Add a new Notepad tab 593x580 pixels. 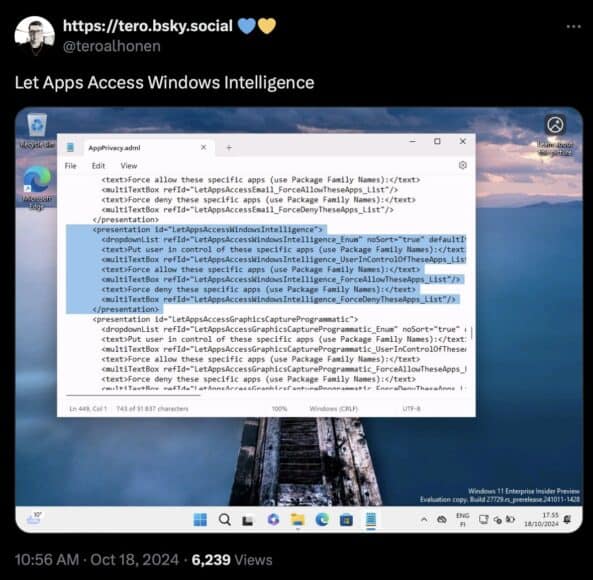click(229, 147)
